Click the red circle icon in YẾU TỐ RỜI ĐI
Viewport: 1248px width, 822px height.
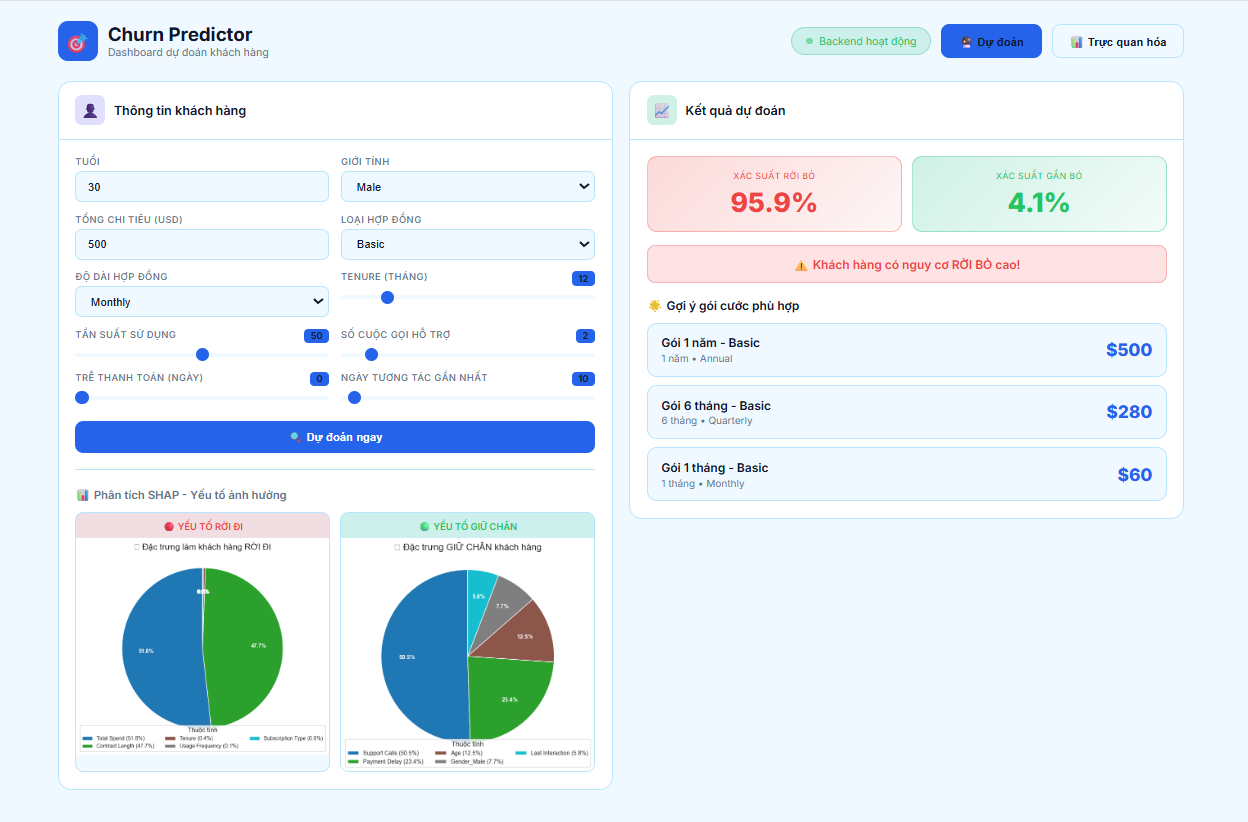[169, 526]
